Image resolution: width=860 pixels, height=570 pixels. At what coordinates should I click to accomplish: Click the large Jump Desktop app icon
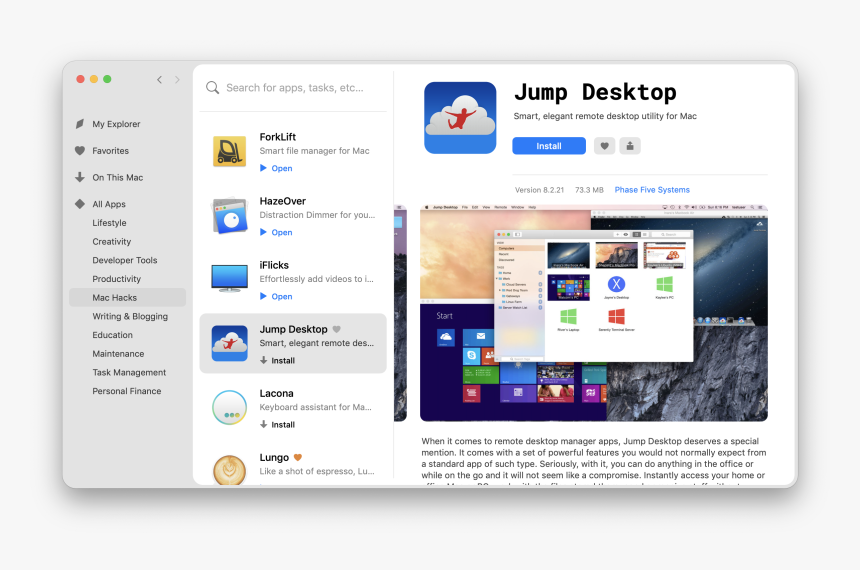pos(460,118)
